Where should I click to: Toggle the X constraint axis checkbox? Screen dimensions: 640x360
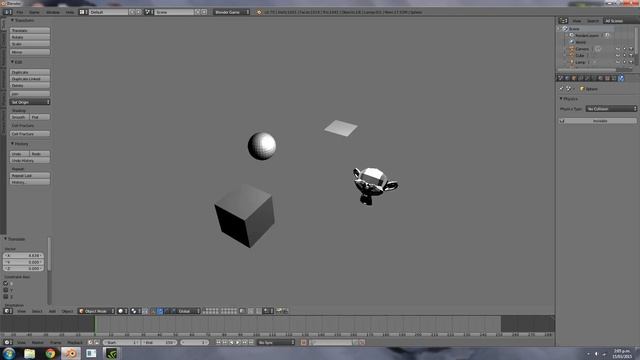(x=6, y=283)
